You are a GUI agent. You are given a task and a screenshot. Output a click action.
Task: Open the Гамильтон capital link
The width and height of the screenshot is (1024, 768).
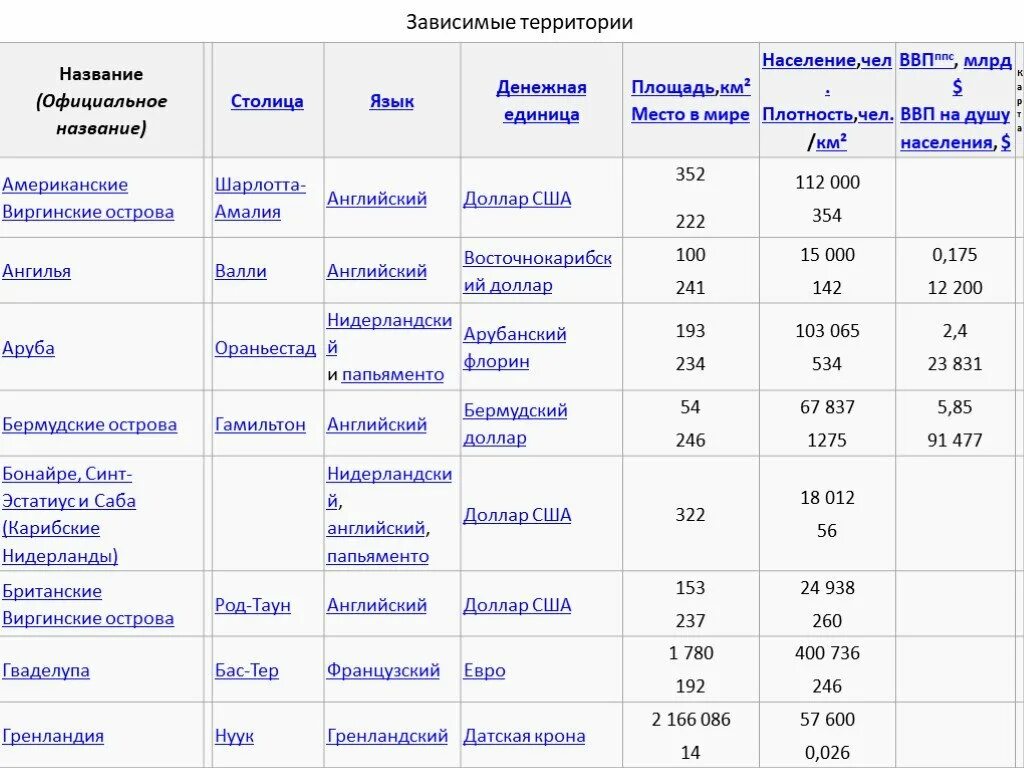pyautogui.click(x=260, y=424)
